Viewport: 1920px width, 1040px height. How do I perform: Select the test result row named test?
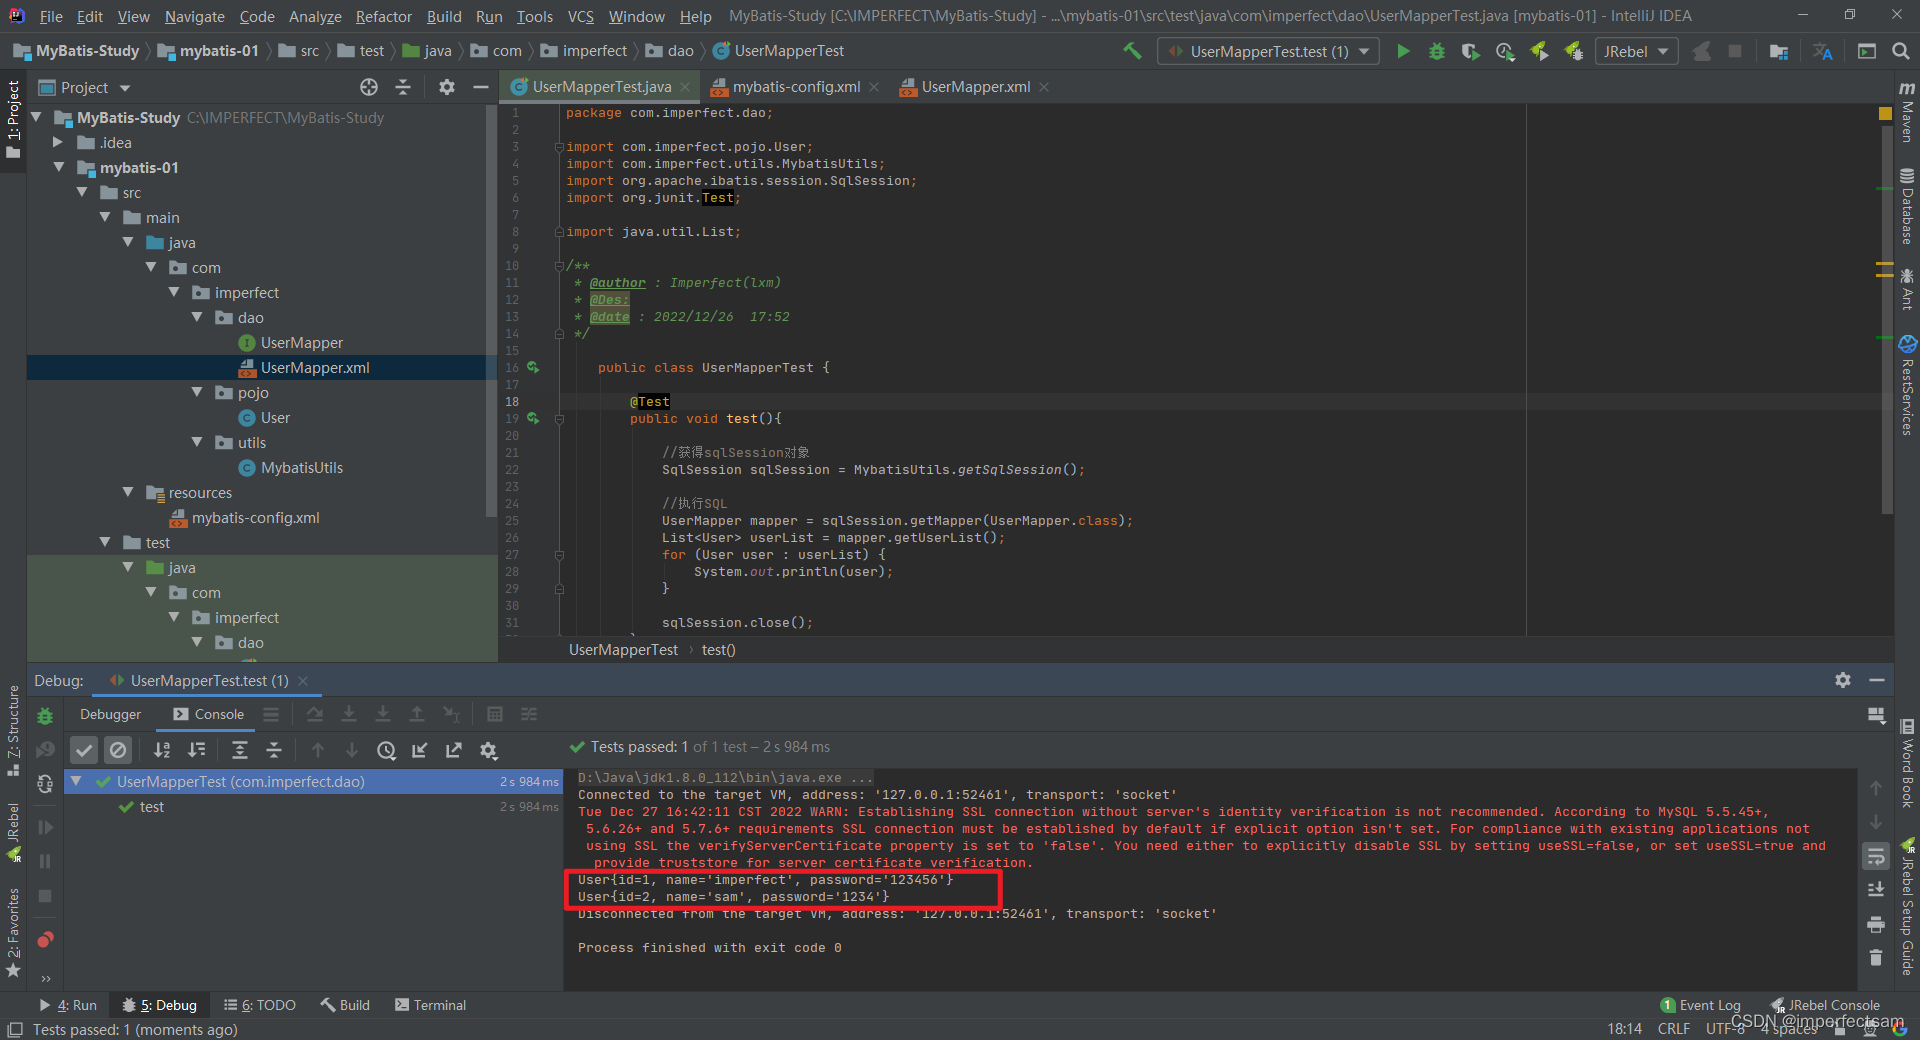coord(315,807)
